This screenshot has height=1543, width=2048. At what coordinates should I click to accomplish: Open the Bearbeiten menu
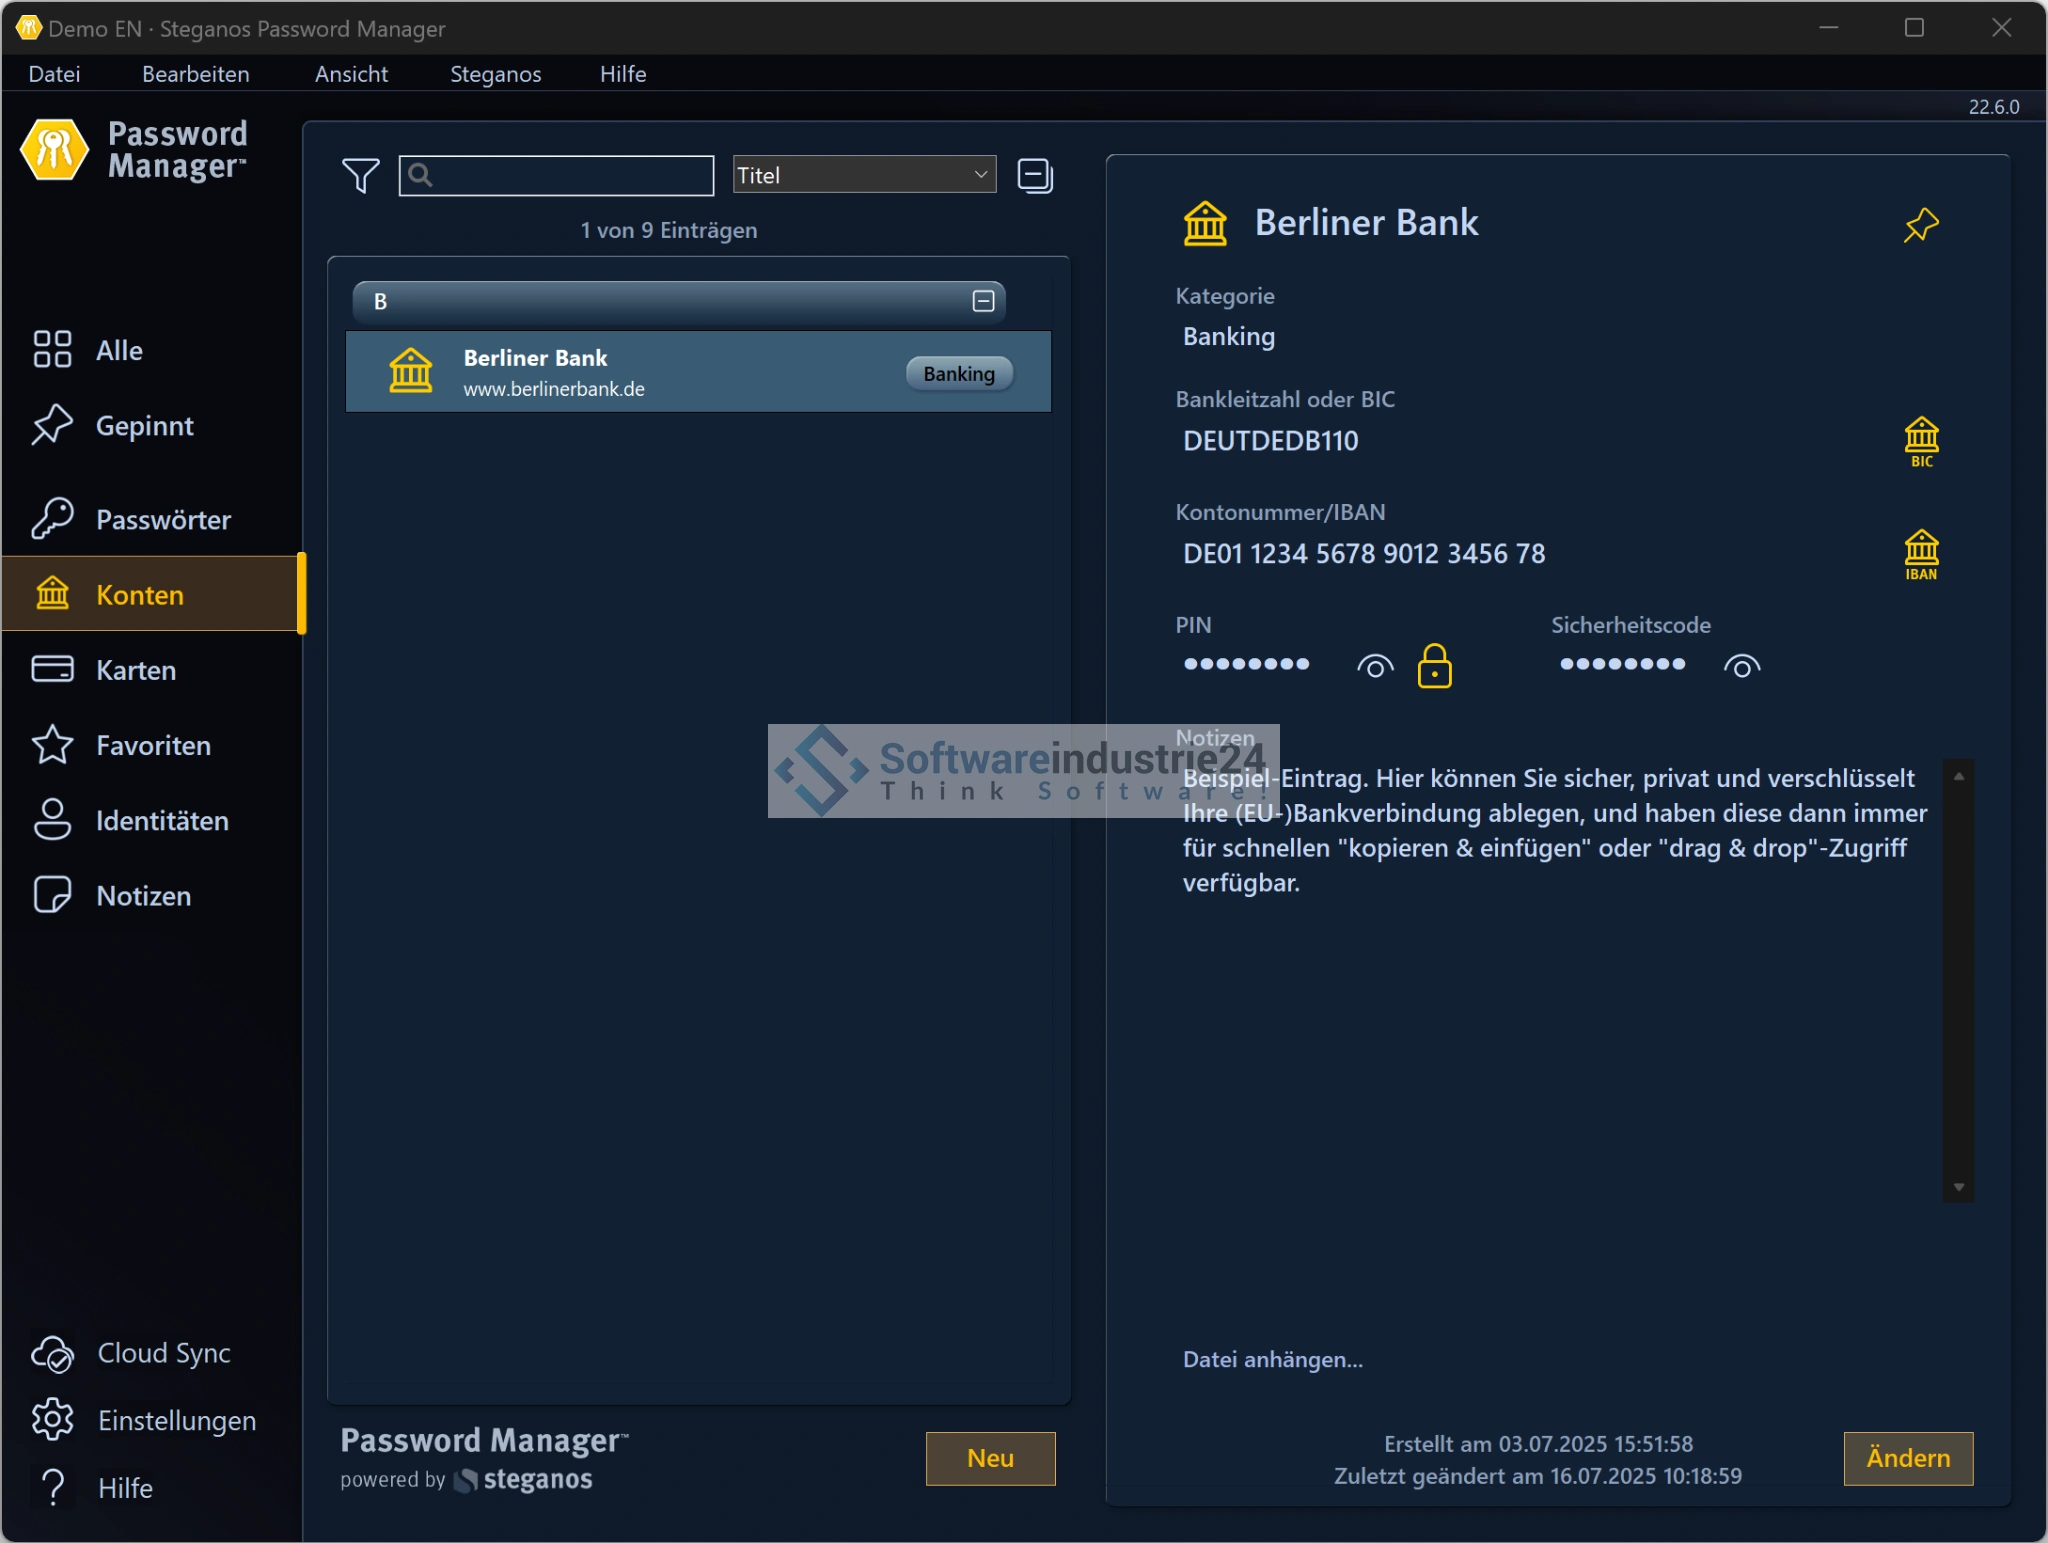coord(196,74)
